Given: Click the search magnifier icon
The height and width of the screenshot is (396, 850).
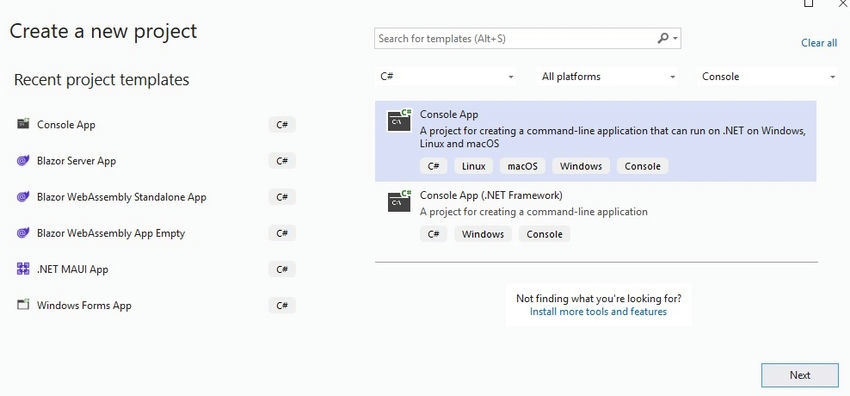Looking at the screenshot, I should tap(662, 38).
